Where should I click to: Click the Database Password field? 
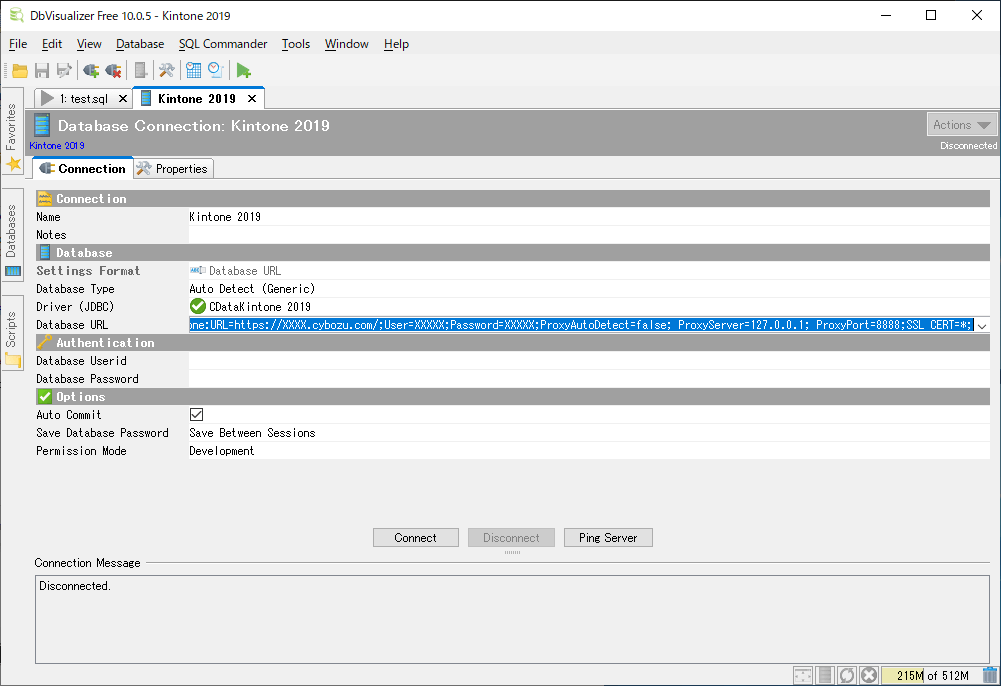[589, 379]
